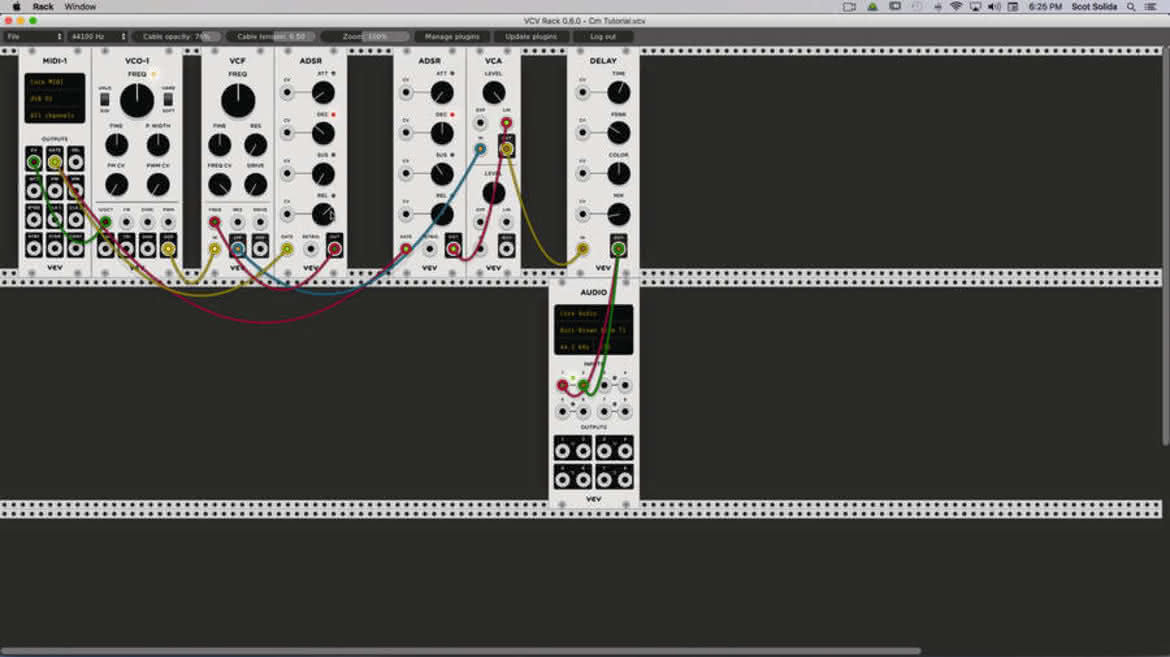The image size is (1170, 657).
Task: Click the VCO-1 FM input jack
Action: (x=126, y=222)
